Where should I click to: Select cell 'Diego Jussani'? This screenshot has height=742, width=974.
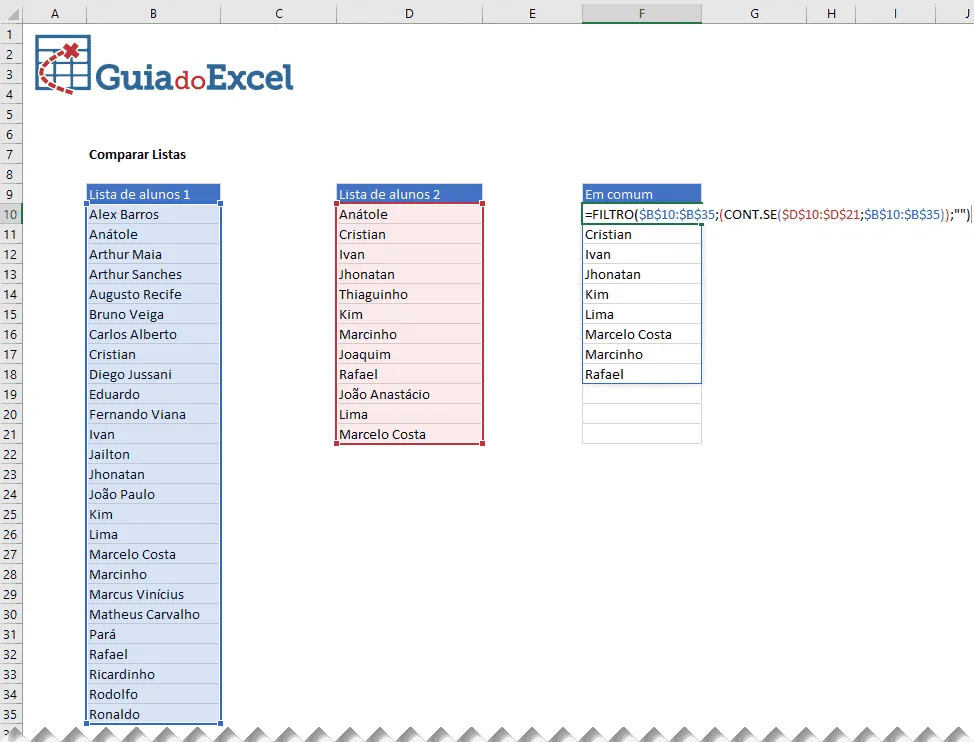pos(153,374)
